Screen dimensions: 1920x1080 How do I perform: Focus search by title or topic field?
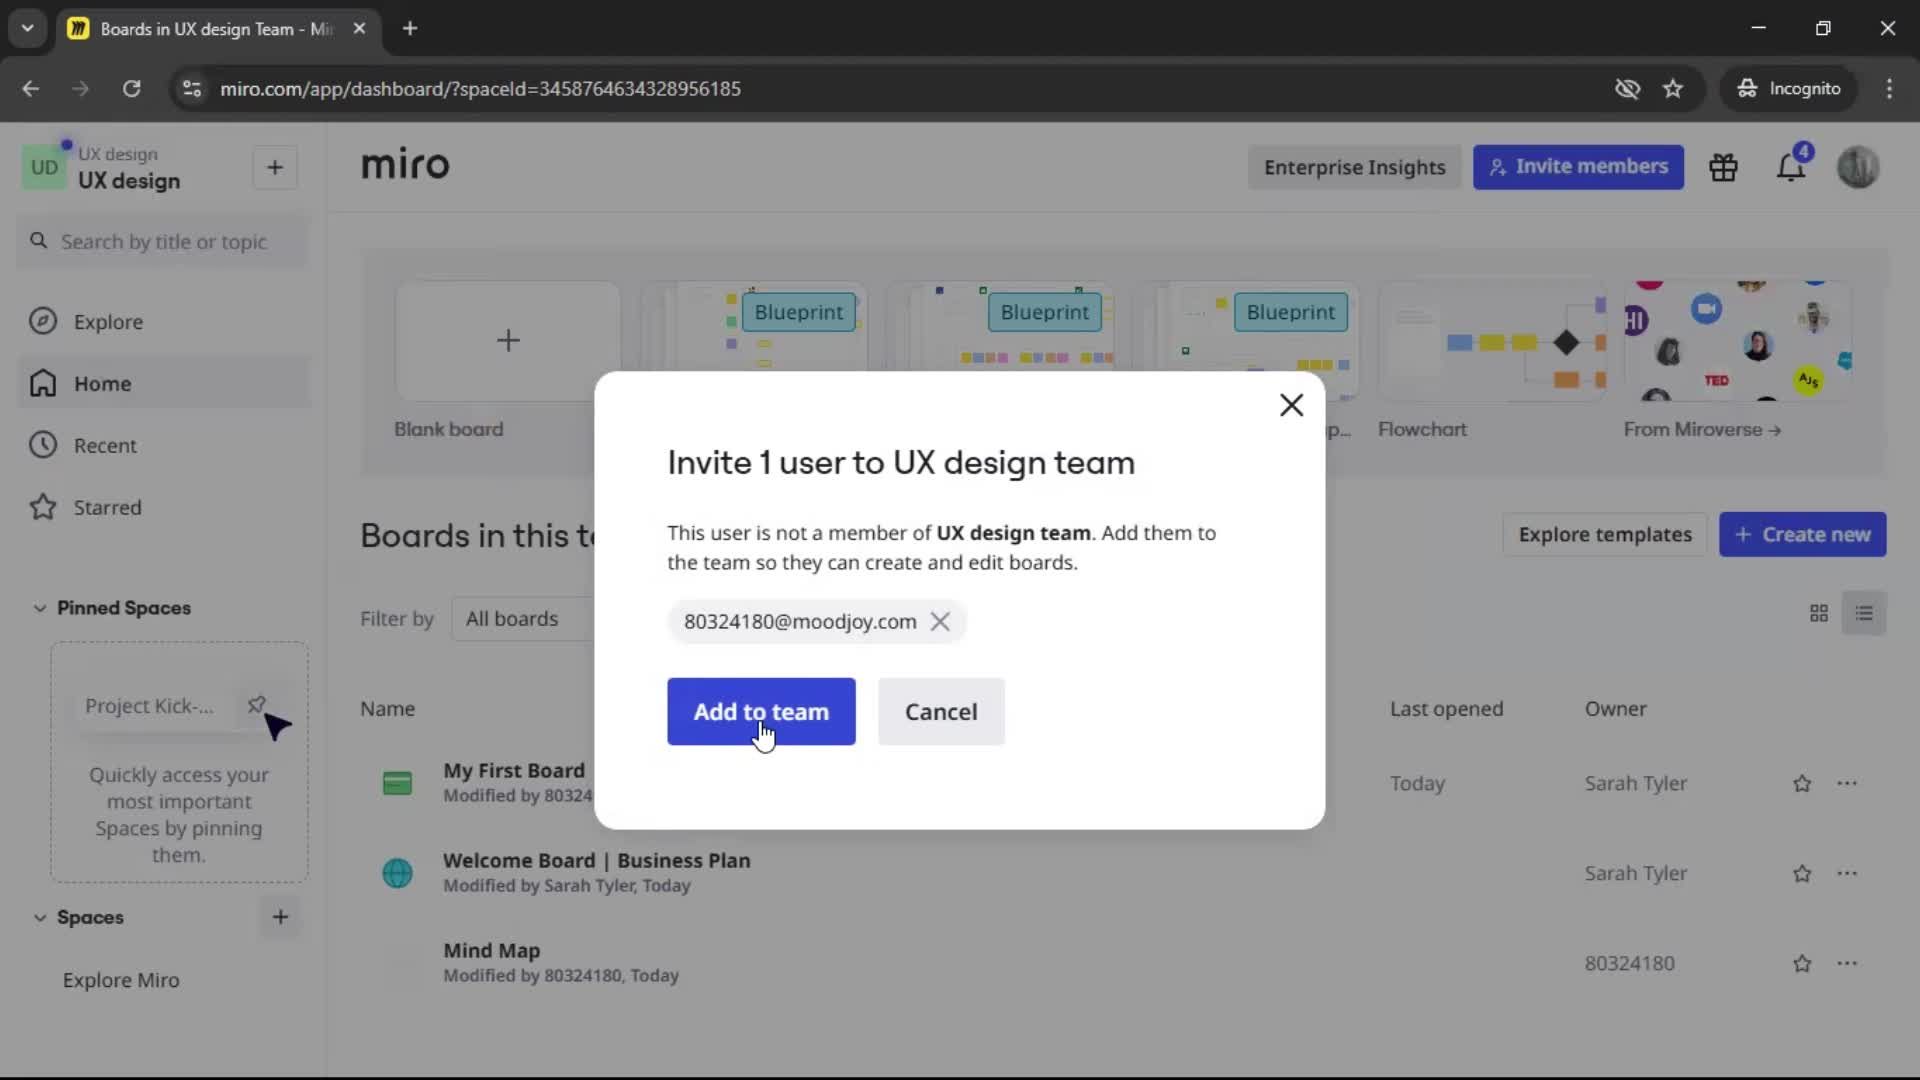coord(163,241)
